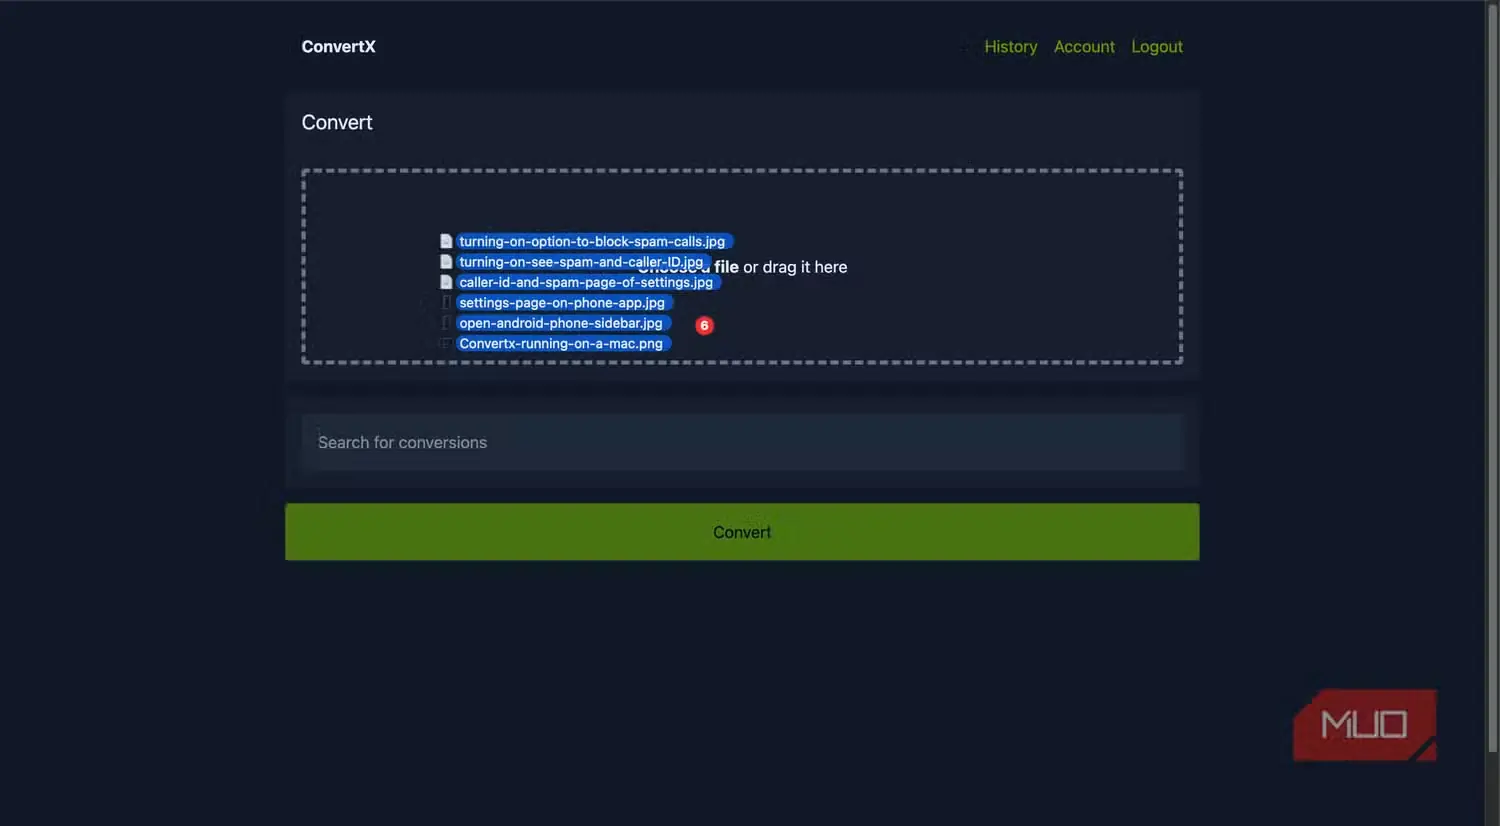Image resolution: width=1500 pixels, height=826 pixels.
Task: Click file icon beside turning-on-option-to-block-spam-calls.jpg
Action: tap(446, 241)
